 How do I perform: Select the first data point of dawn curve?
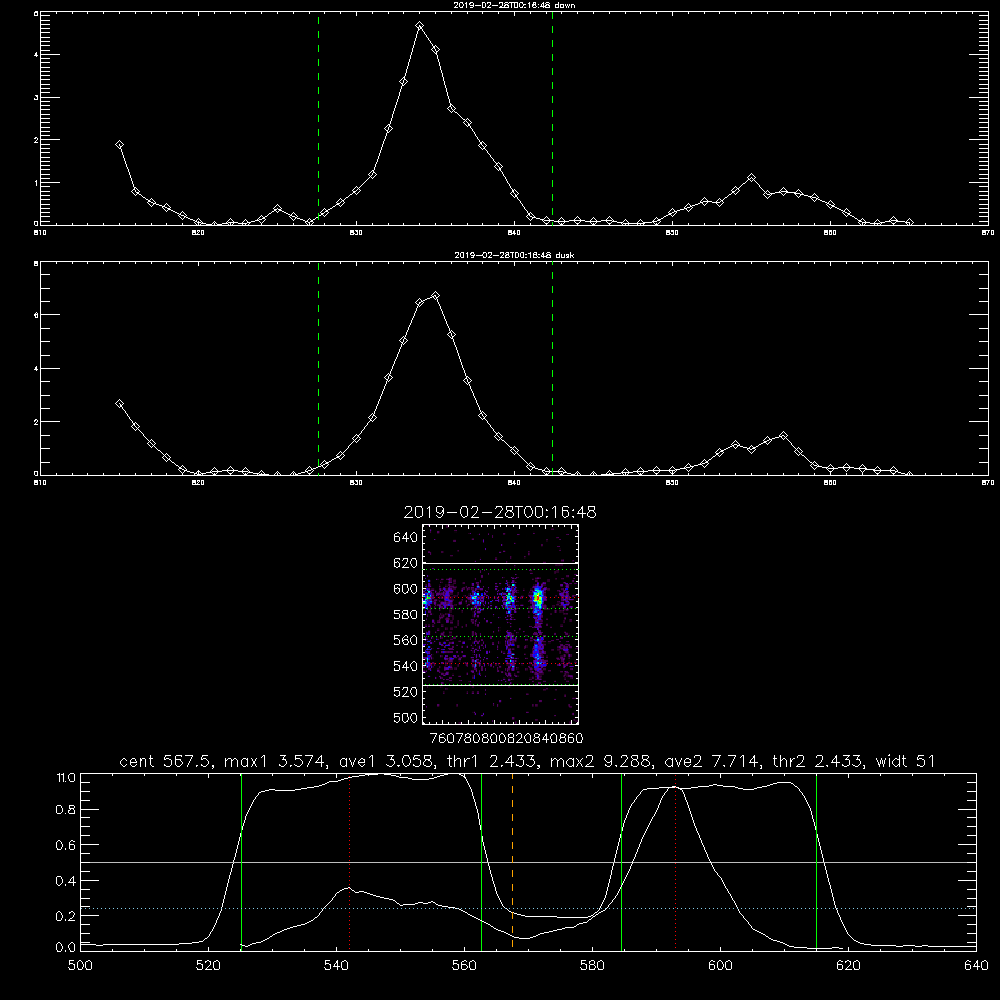point(119,145)
